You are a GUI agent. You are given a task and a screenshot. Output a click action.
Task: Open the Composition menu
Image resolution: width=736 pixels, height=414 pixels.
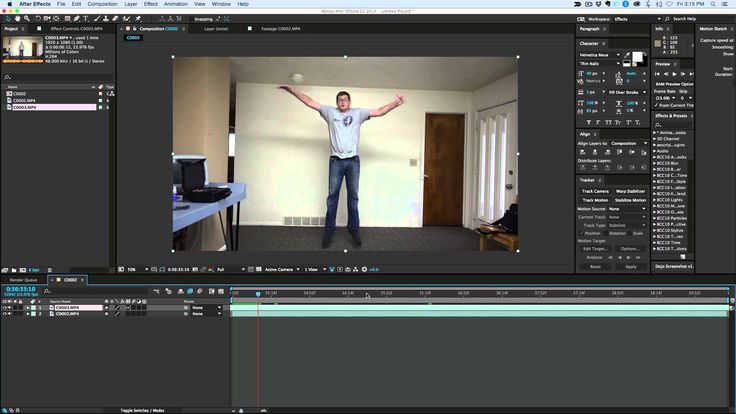(102, 4)
